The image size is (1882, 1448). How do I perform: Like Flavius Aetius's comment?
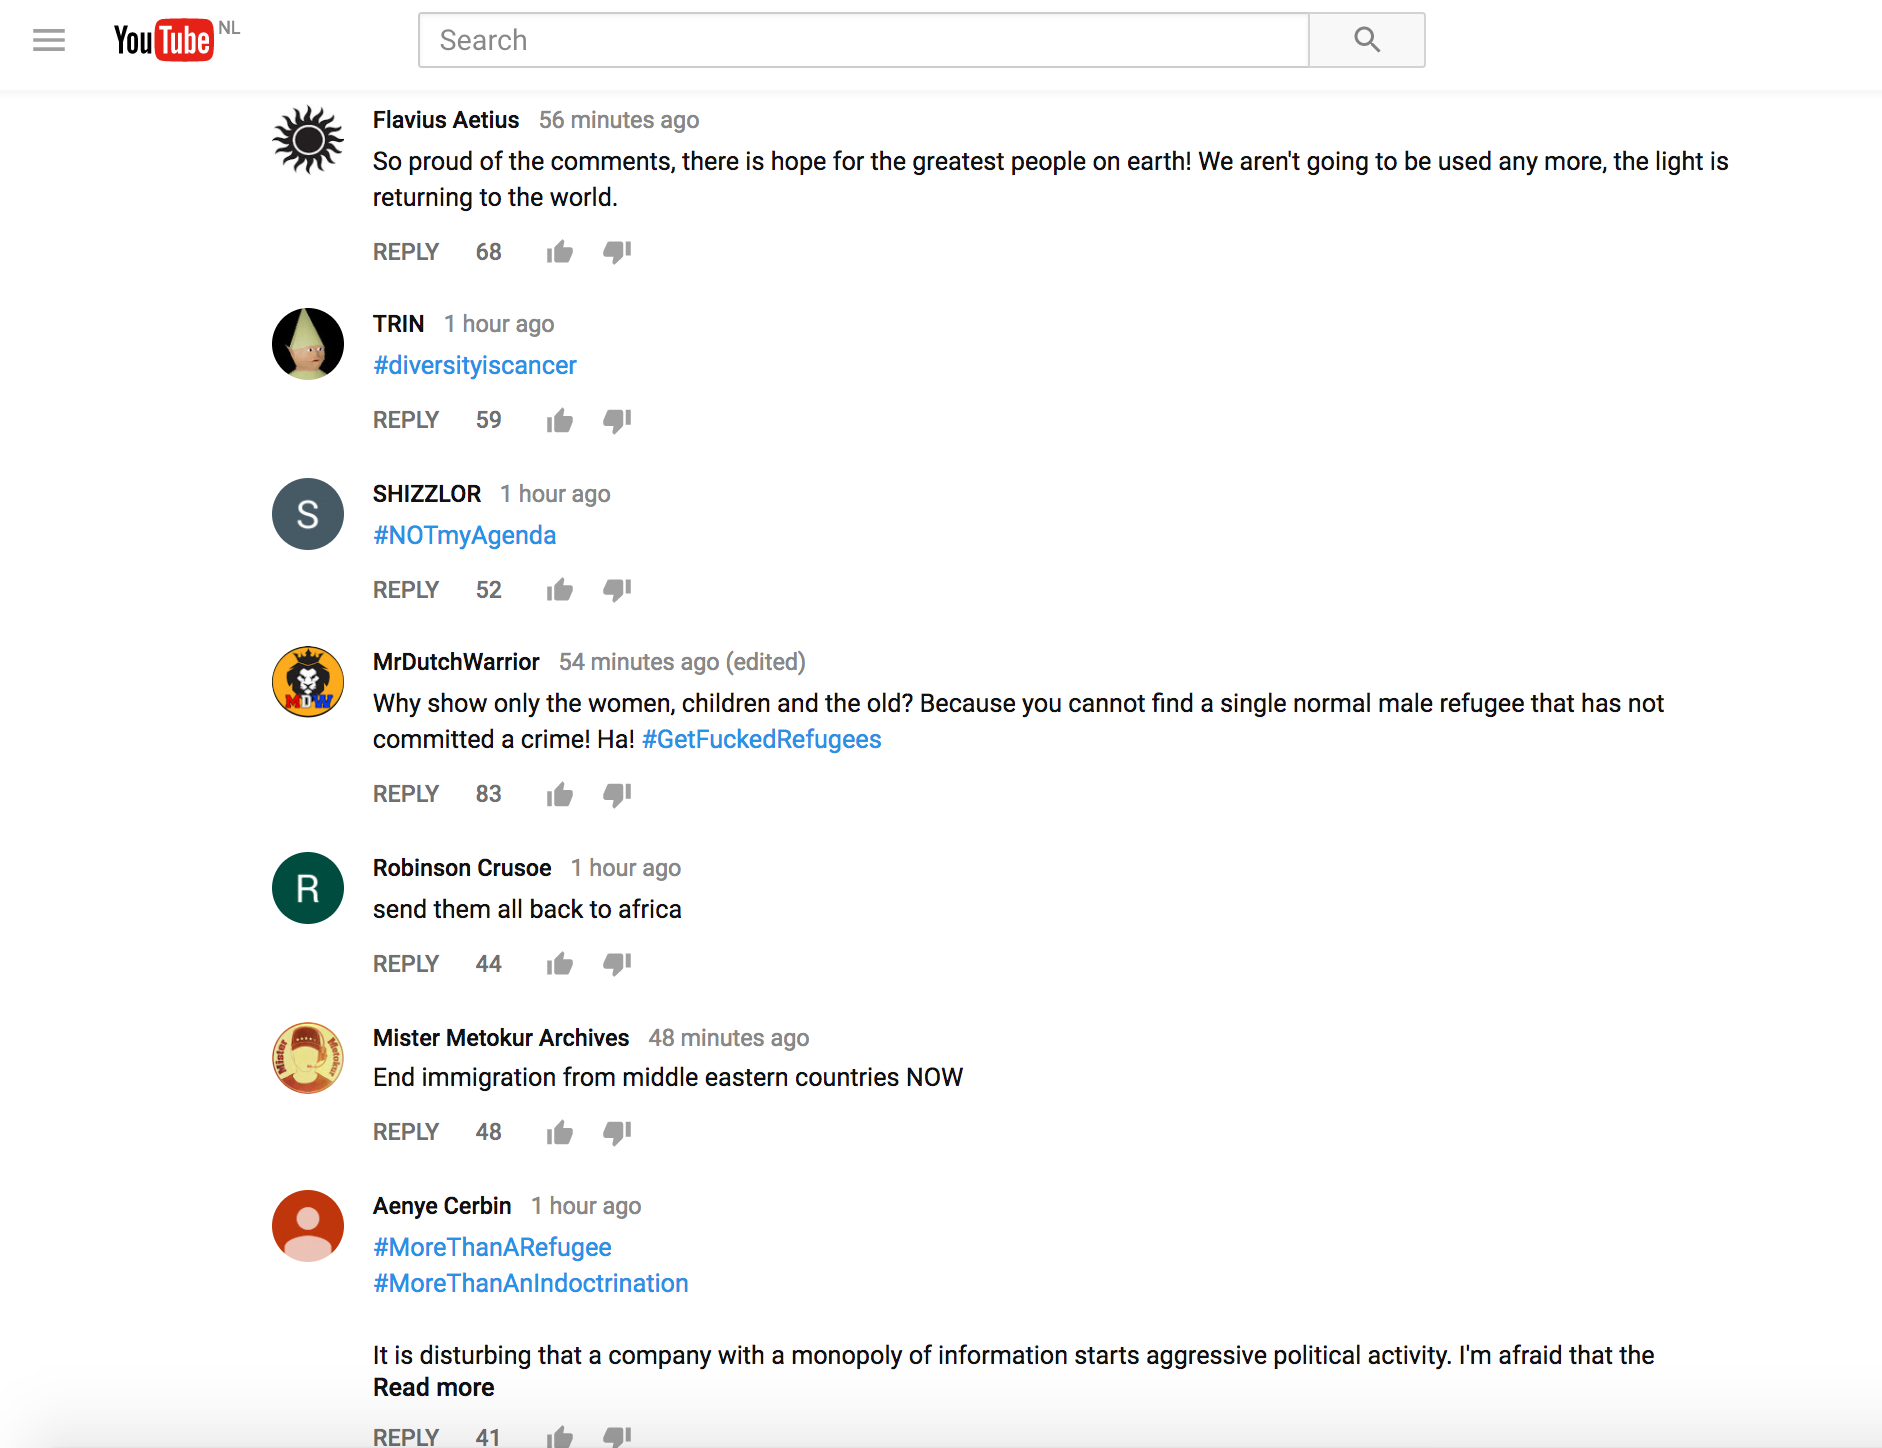pyautogui.click(x=559, y=252)
